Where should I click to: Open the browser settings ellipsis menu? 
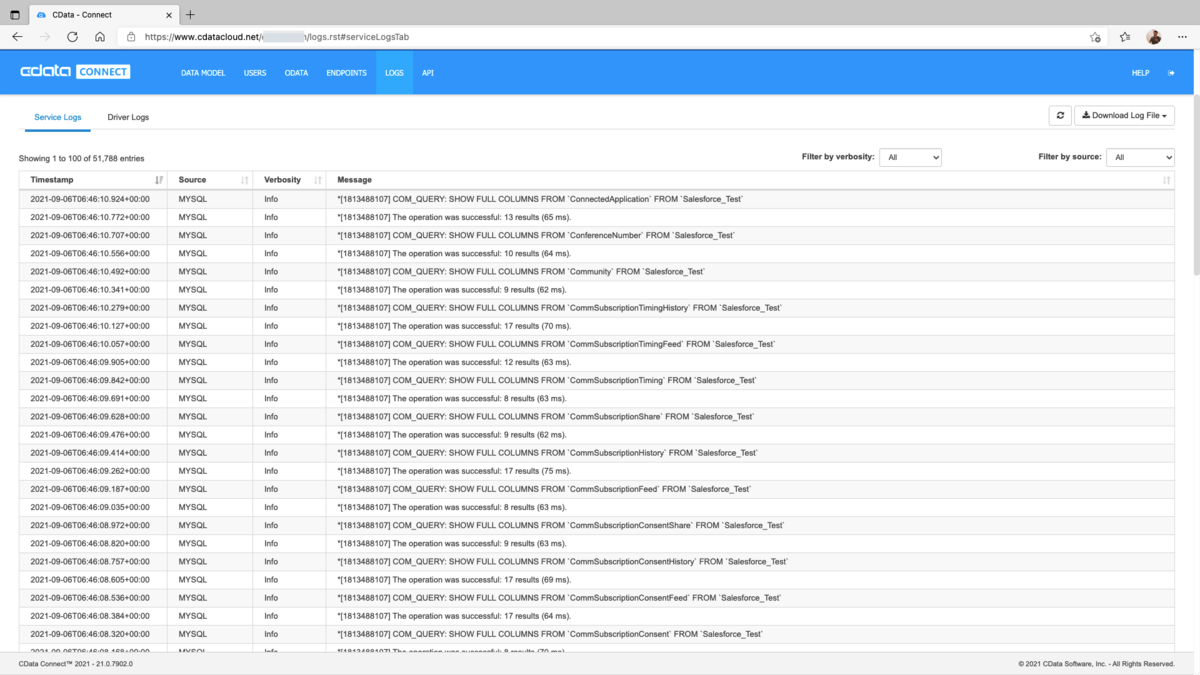pyautogui.click(x=1181, y=37)
